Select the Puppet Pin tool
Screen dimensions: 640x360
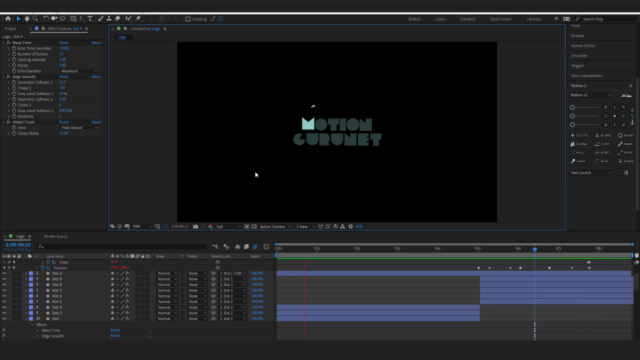pos(138,19)
